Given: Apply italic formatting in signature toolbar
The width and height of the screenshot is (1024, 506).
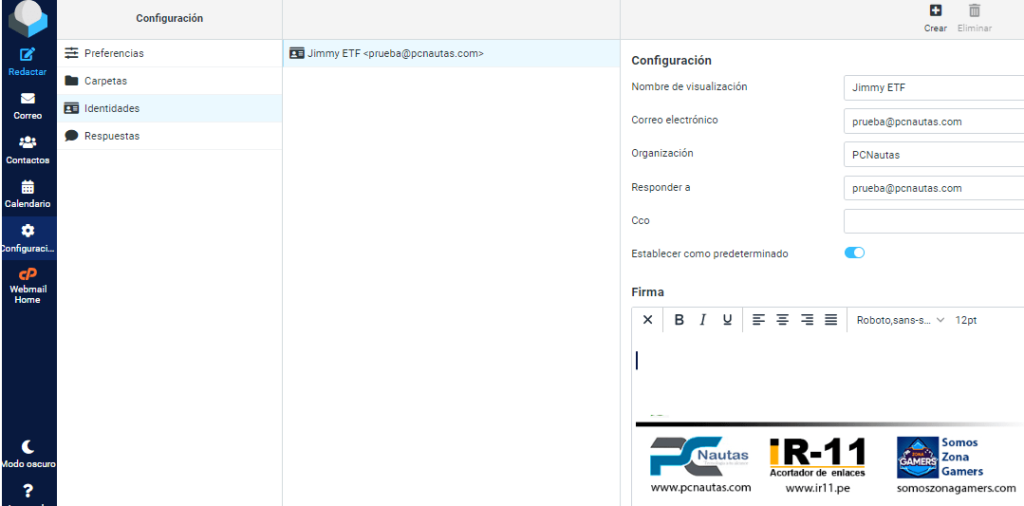Looking at the screenshot, I should pos(703,320).
